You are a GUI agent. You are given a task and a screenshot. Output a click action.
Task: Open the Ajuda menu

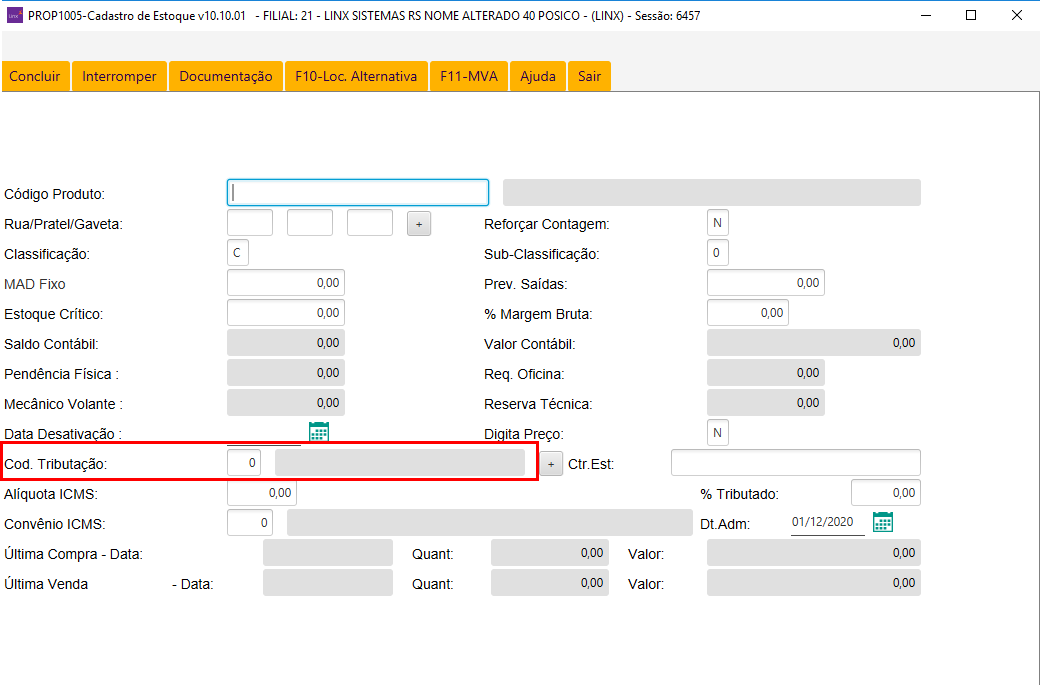tap(538, 76)
